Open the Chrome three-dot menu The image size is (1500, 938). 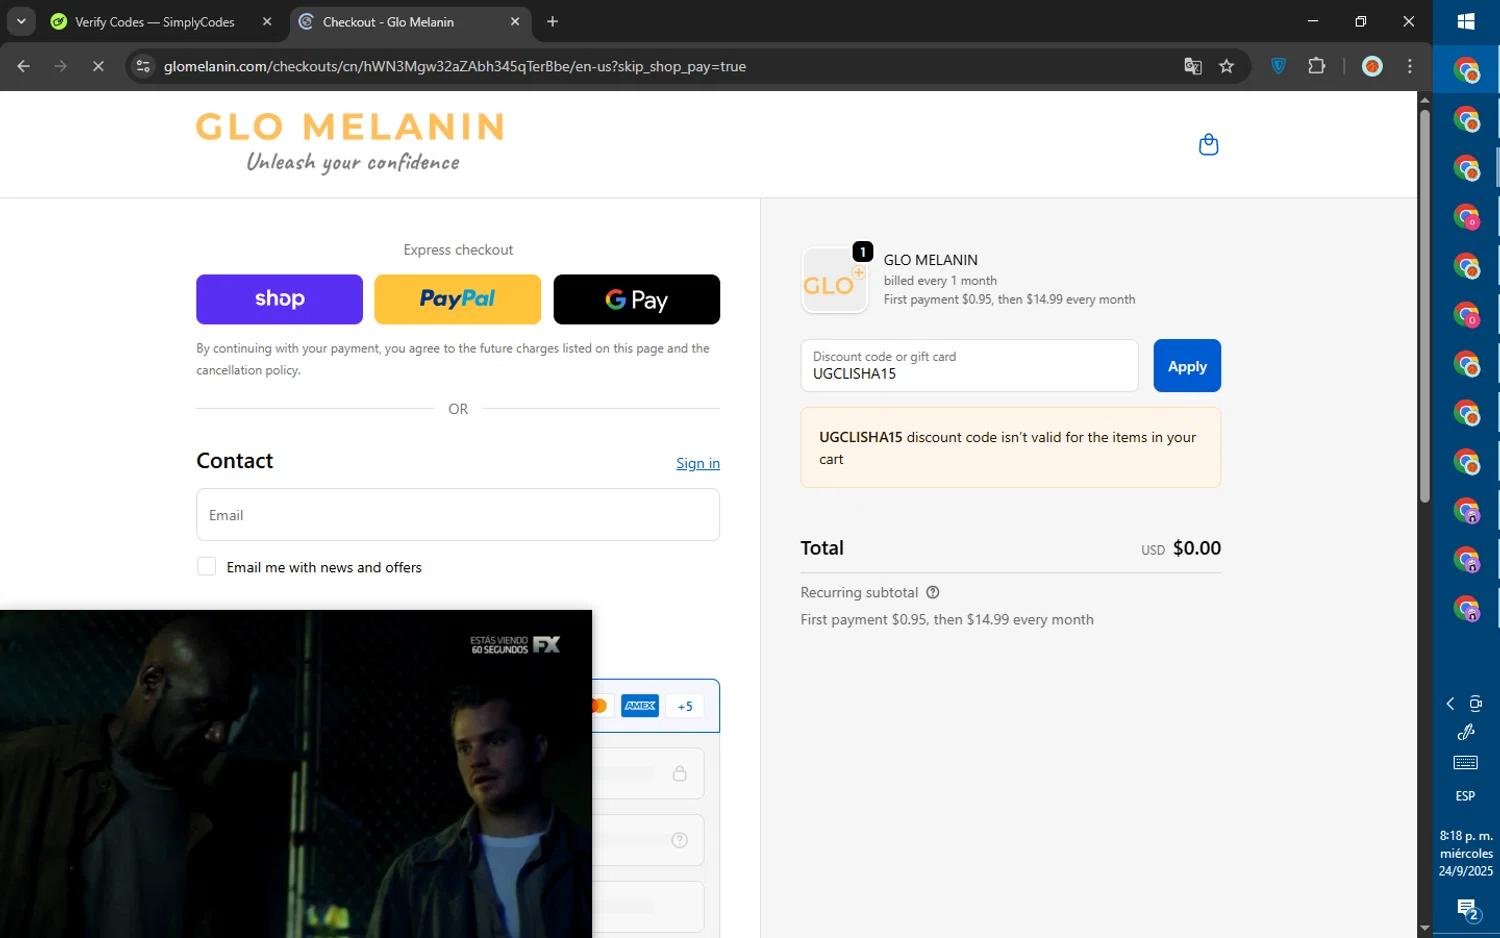(x=1410, y=66)
